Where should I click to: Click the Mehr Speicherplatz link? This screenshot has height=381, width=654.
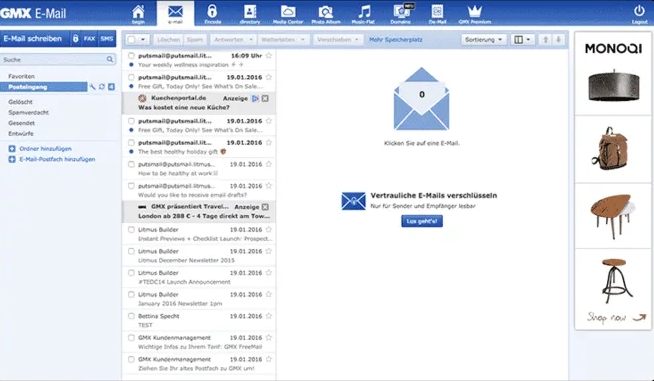(x=396, y=40)
